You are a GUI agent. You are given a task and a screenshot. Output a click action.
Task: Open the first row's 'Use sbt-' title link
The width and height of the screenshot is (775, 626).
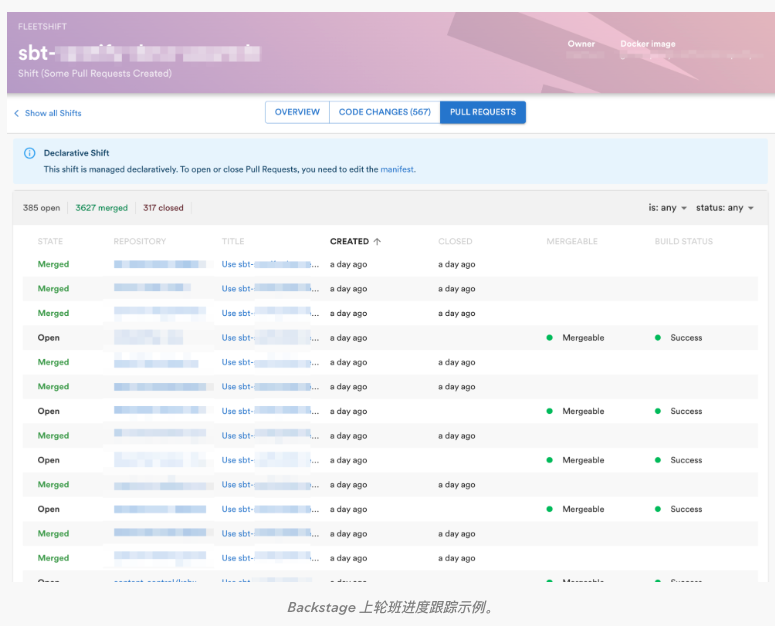[x=270, y=264]
